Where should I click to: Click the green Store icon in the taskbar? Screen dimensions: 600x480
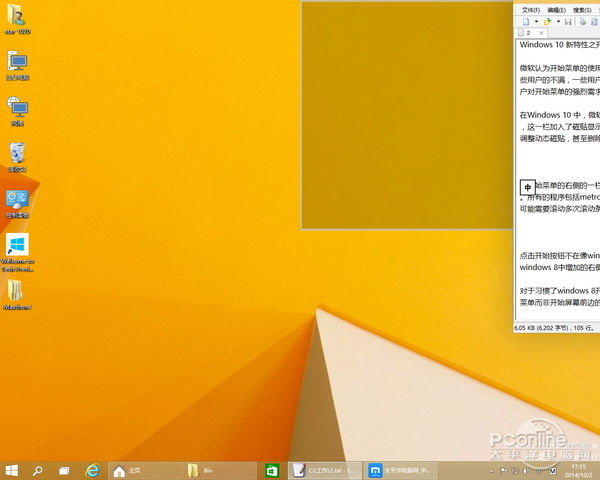[272, 469]
